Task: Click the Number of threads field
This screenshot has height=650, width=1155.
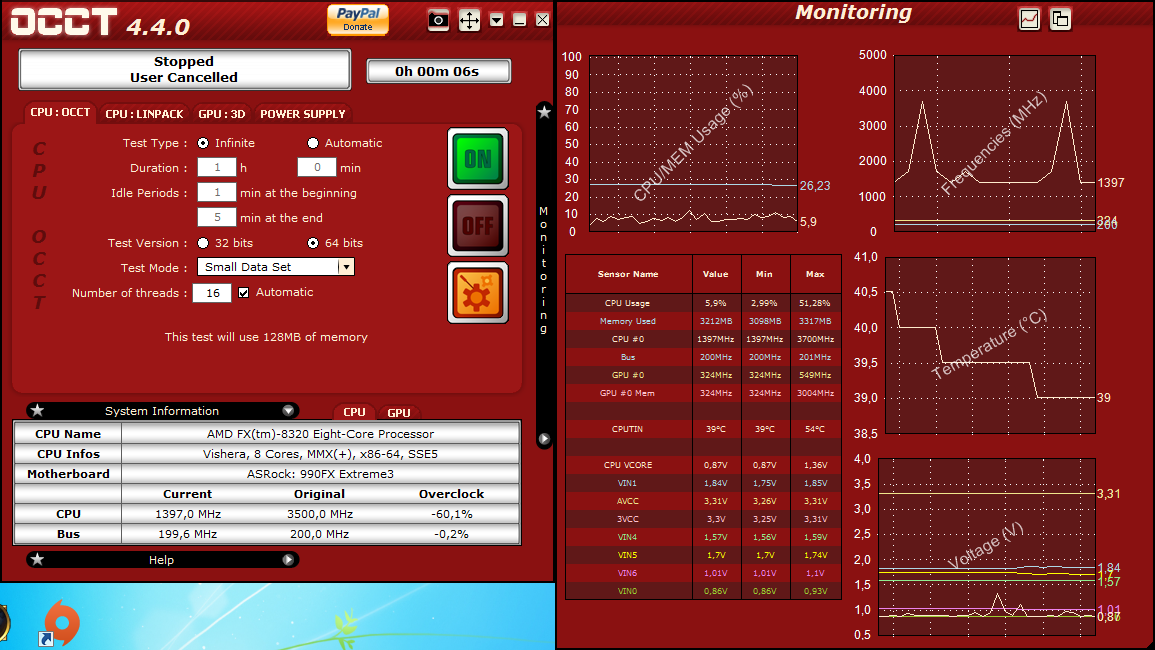Action: (212, 293)
